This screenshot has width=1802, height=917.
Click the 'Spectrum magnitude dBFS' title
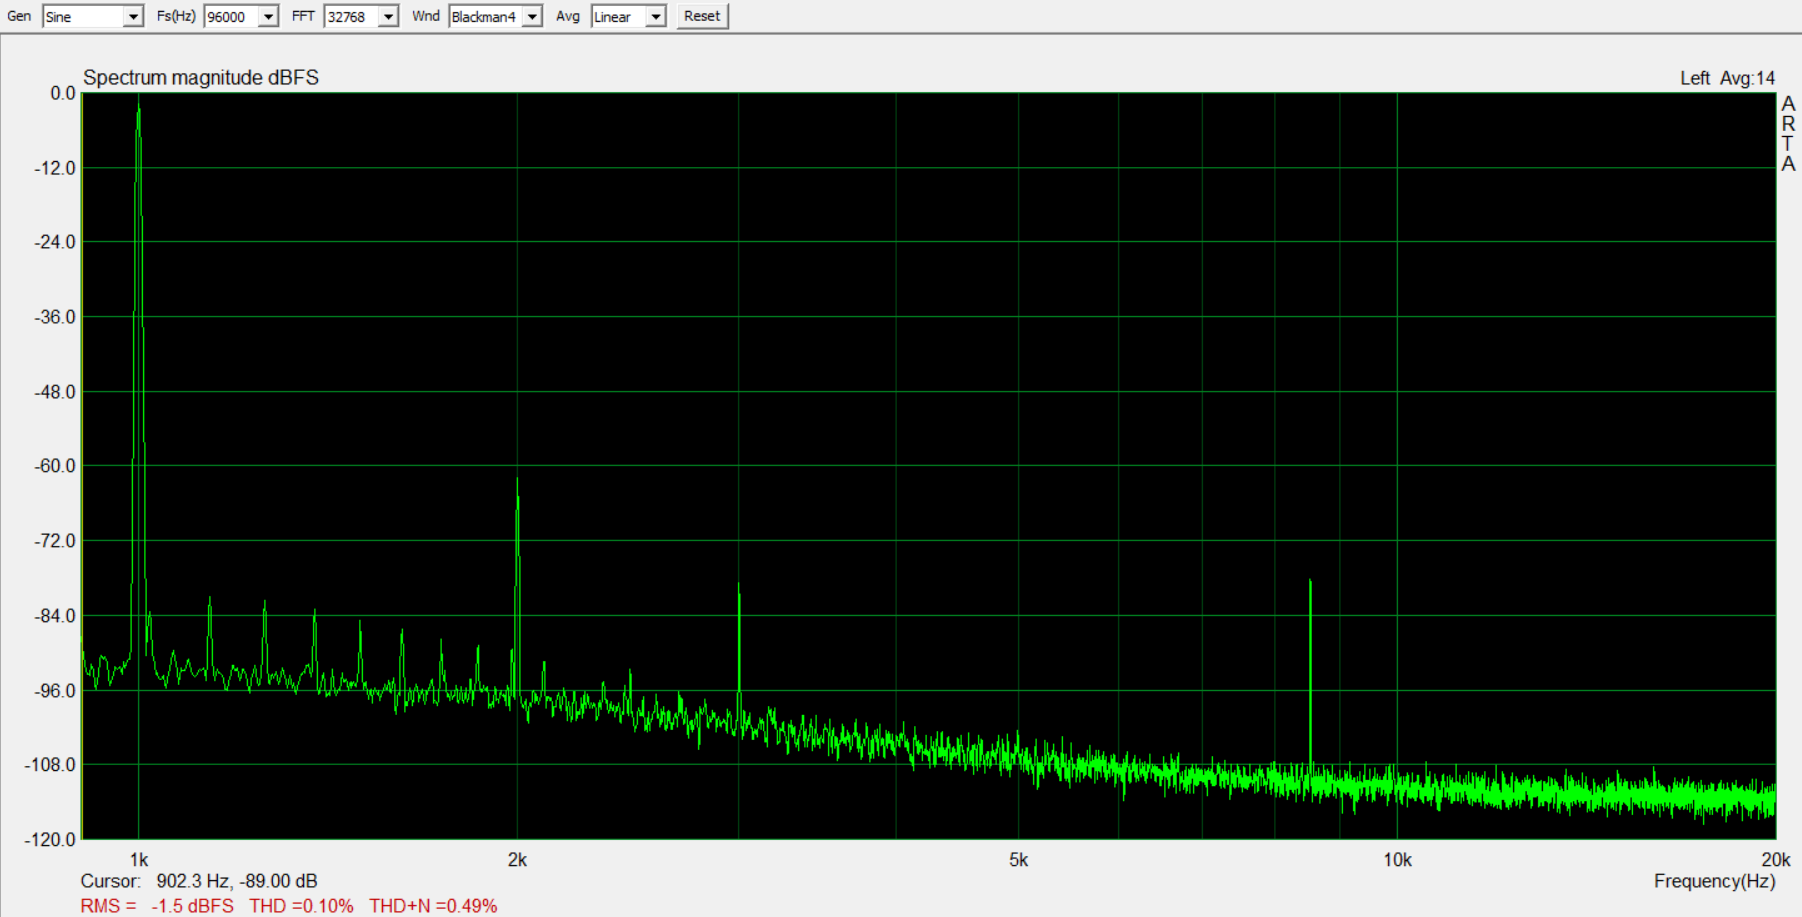coord(201,77)
